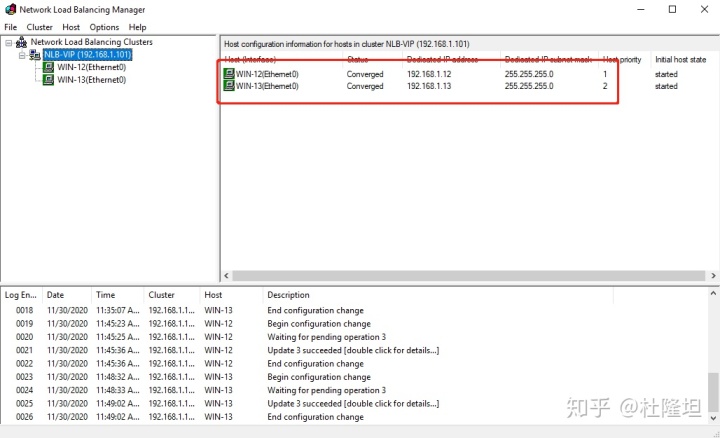Click dedicated IP 192.168.1.13
720x438 pixels.
pos(429,86)
